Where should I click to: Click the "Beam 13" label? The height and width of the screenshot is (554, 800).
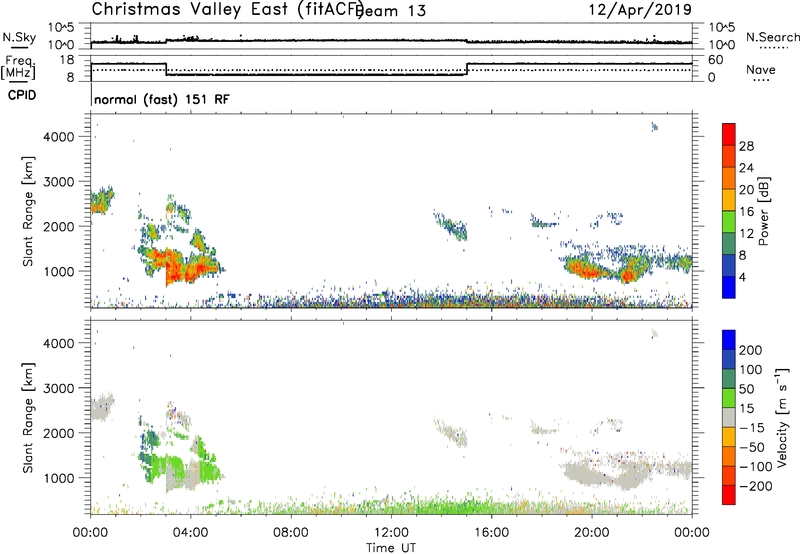392,11
